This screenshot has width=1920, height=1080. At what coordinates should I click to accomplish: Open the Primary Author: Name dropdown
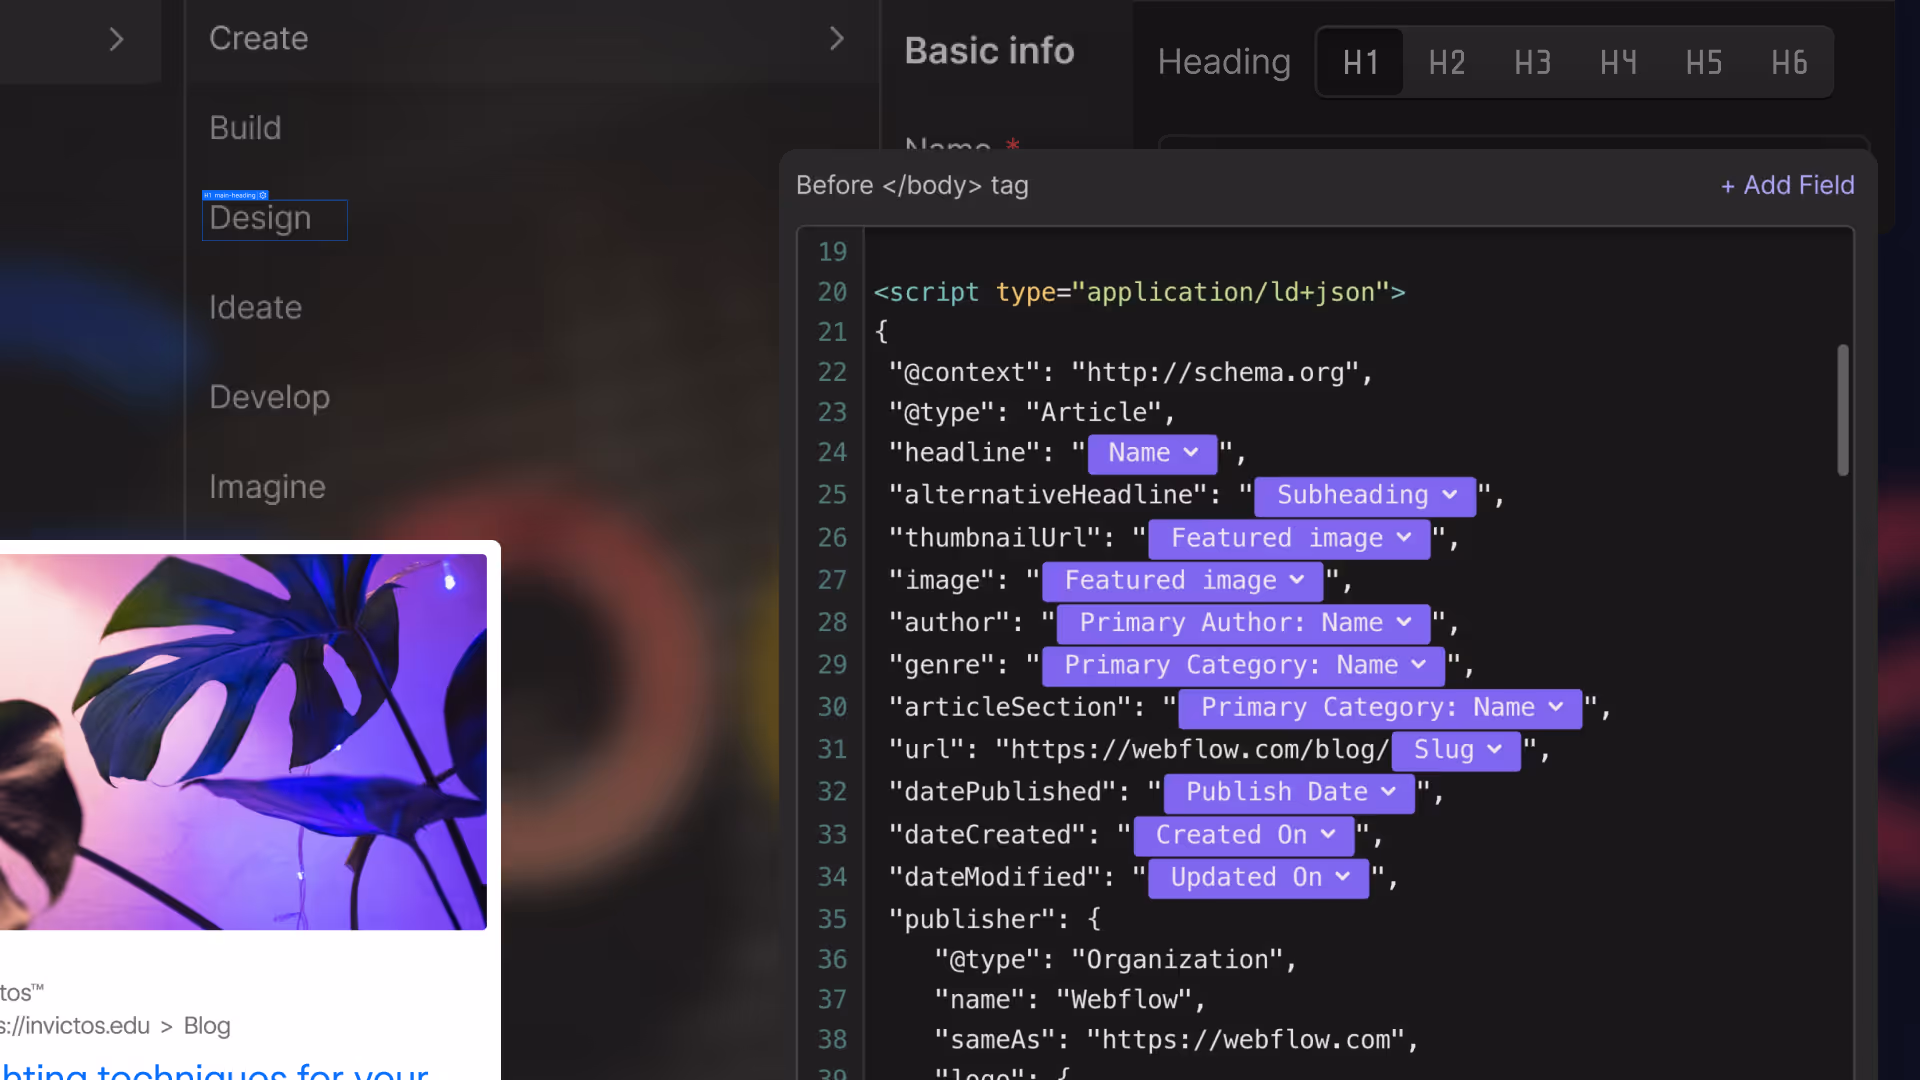click(x=1241, y=622)
